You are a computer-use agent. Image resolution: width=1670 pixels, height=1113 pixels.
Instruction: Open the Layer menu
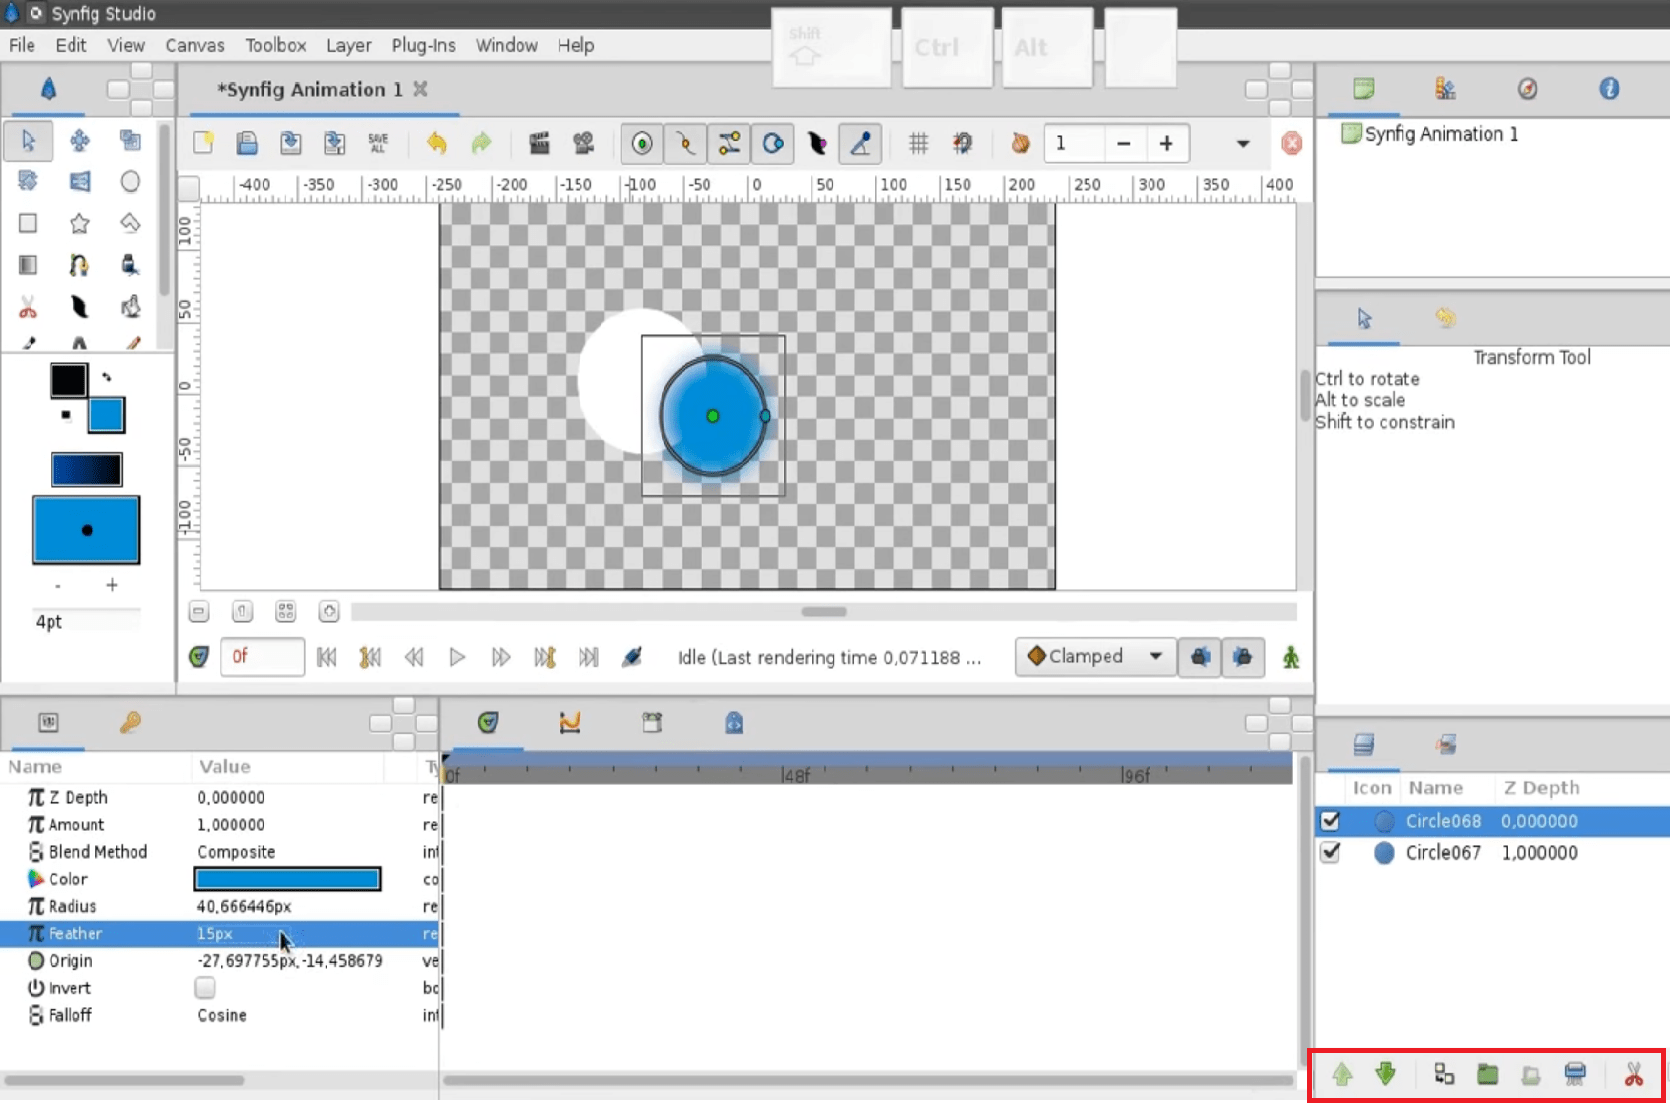348,45
